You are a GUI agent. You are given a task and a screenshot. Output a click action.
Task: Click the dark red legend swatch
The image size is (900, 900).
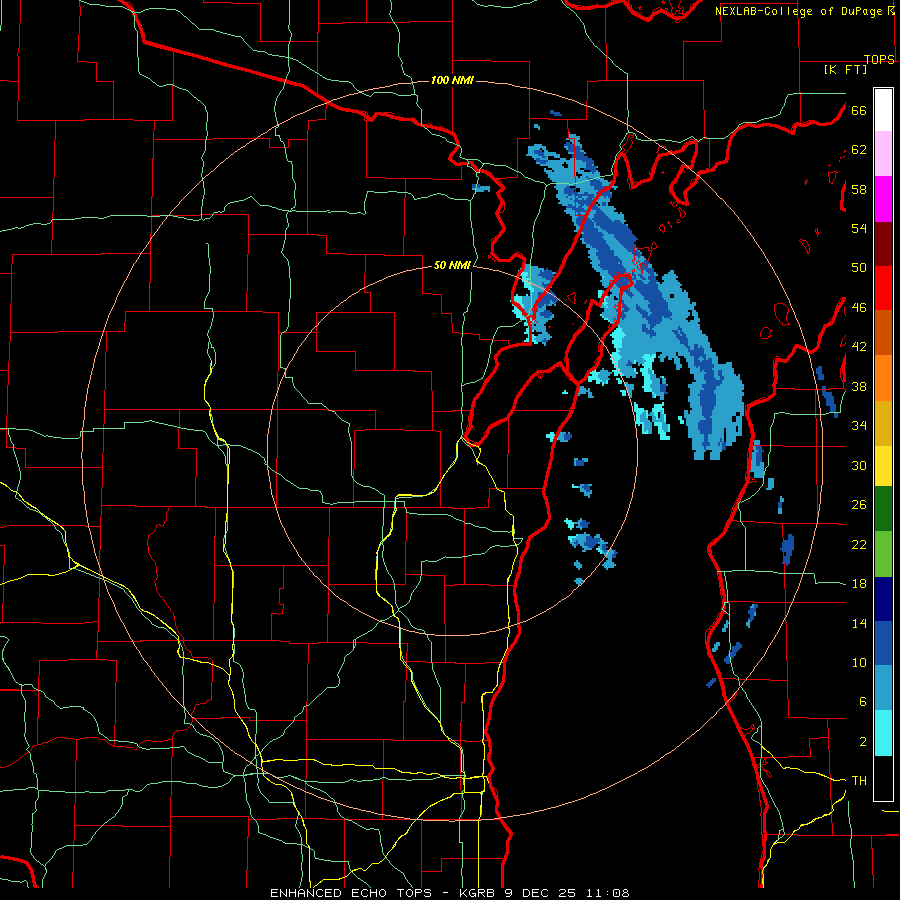pyautogui.click(x=883, y=245)
